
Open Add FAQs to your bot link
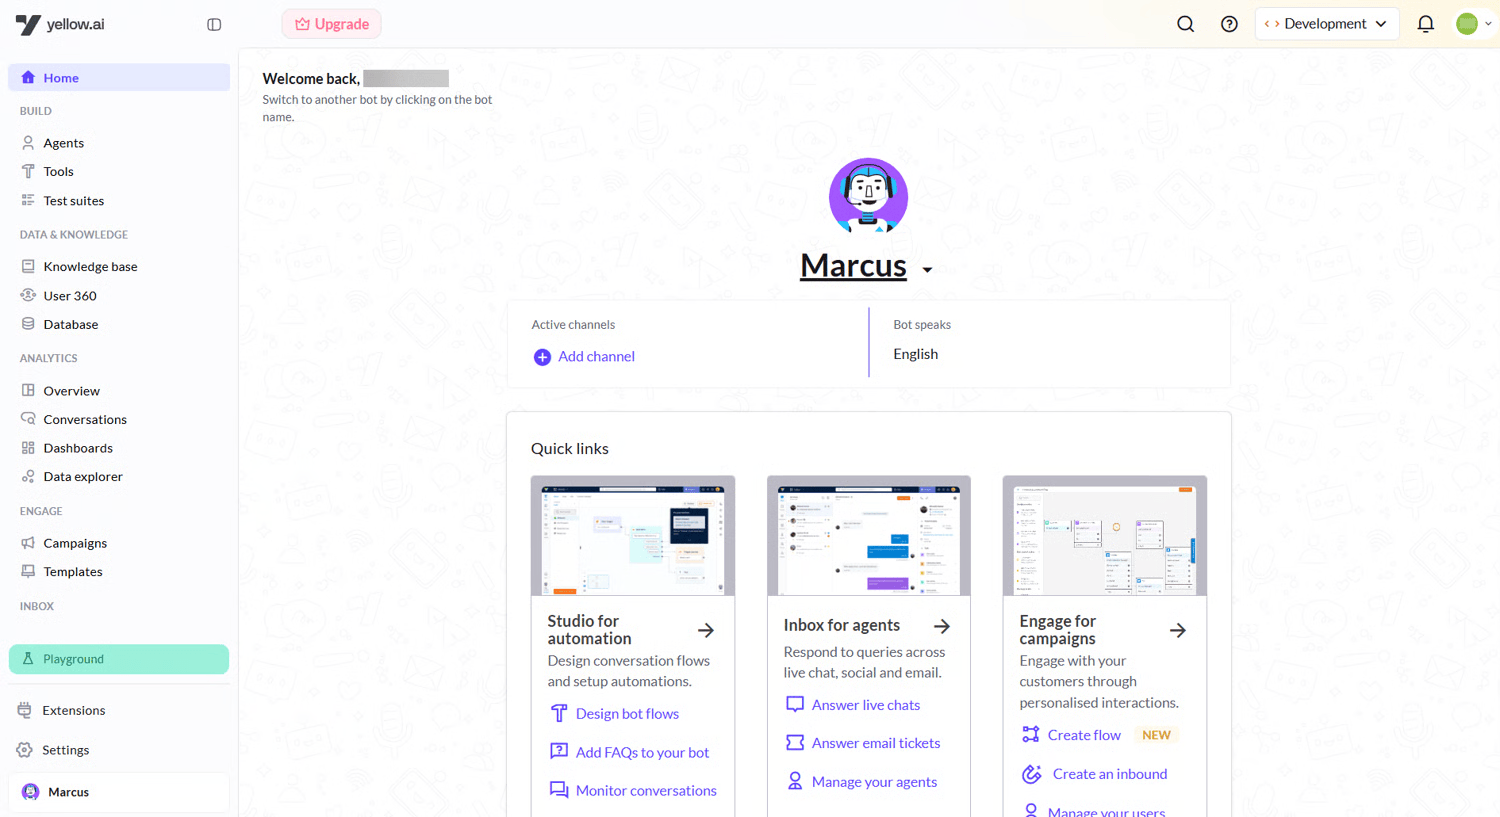coord(642,752)
